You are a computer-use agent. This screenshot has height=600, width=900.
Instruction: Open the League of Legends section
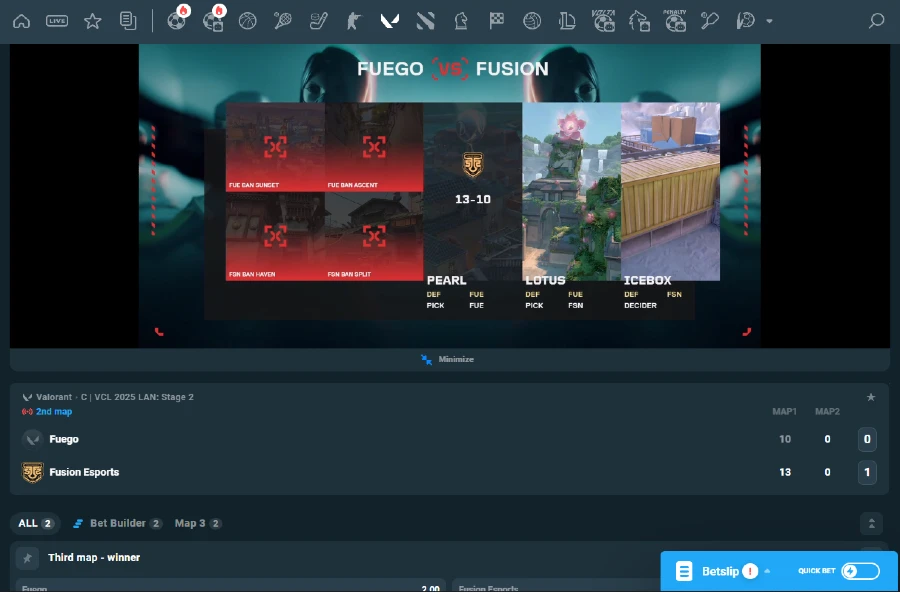pos(567,20)
